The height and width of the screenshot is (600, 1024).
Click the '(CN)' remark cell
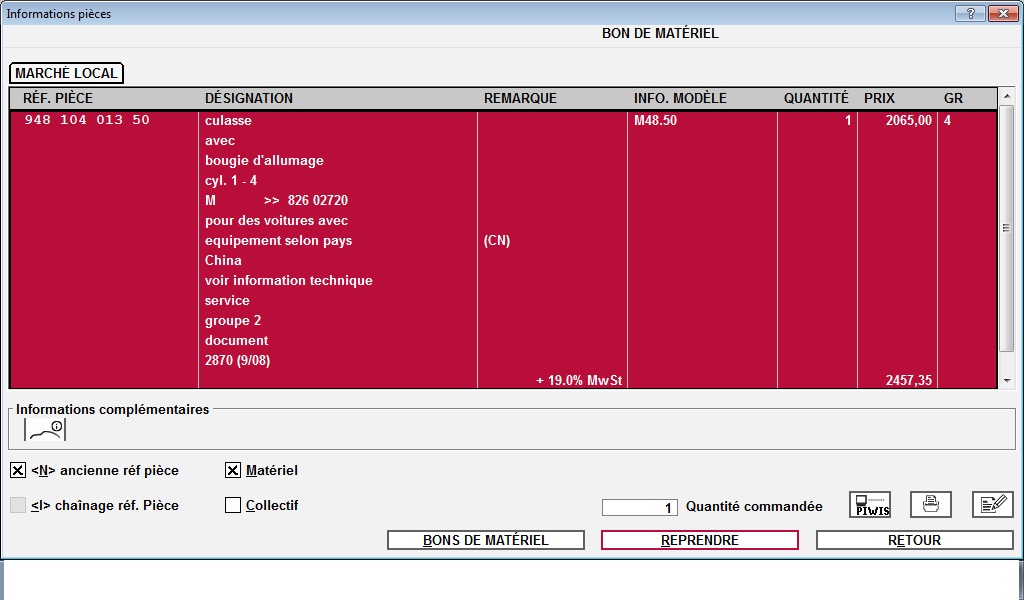(497, 240)
